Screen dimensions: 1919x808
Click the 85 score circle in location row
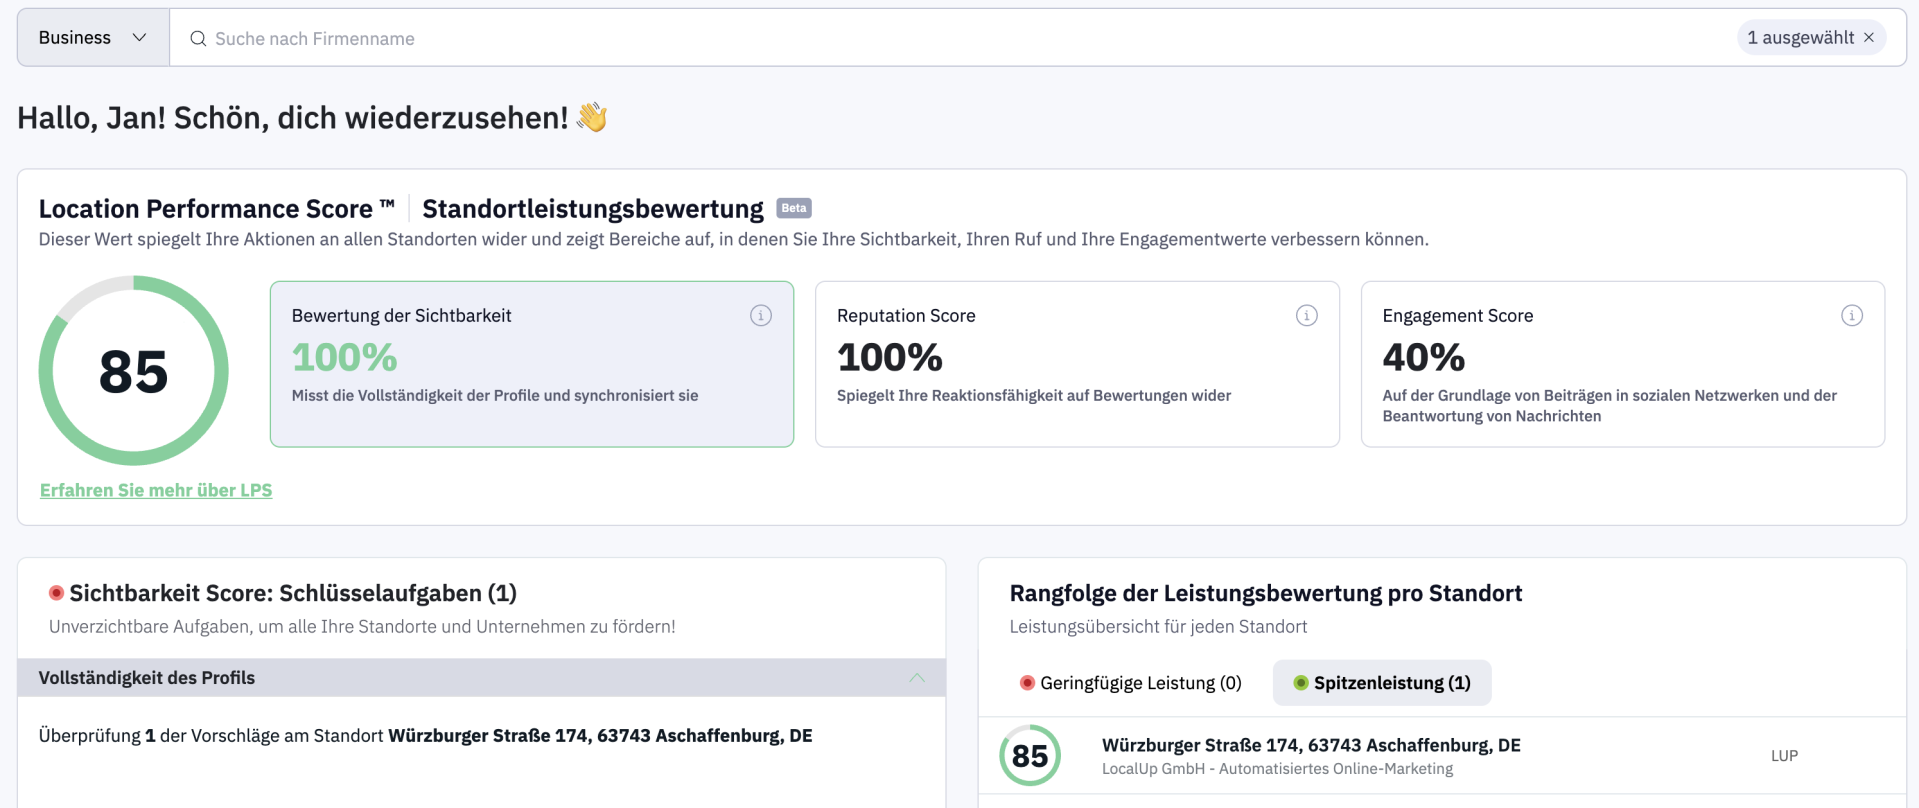coord(1029,755)
